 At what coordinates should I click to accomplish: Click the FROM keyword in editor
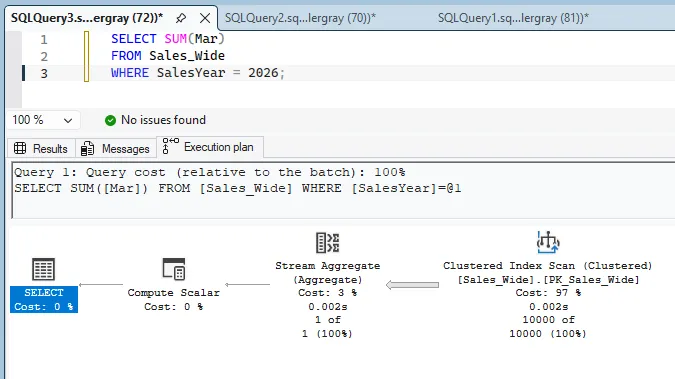click(x=126, y=56)
